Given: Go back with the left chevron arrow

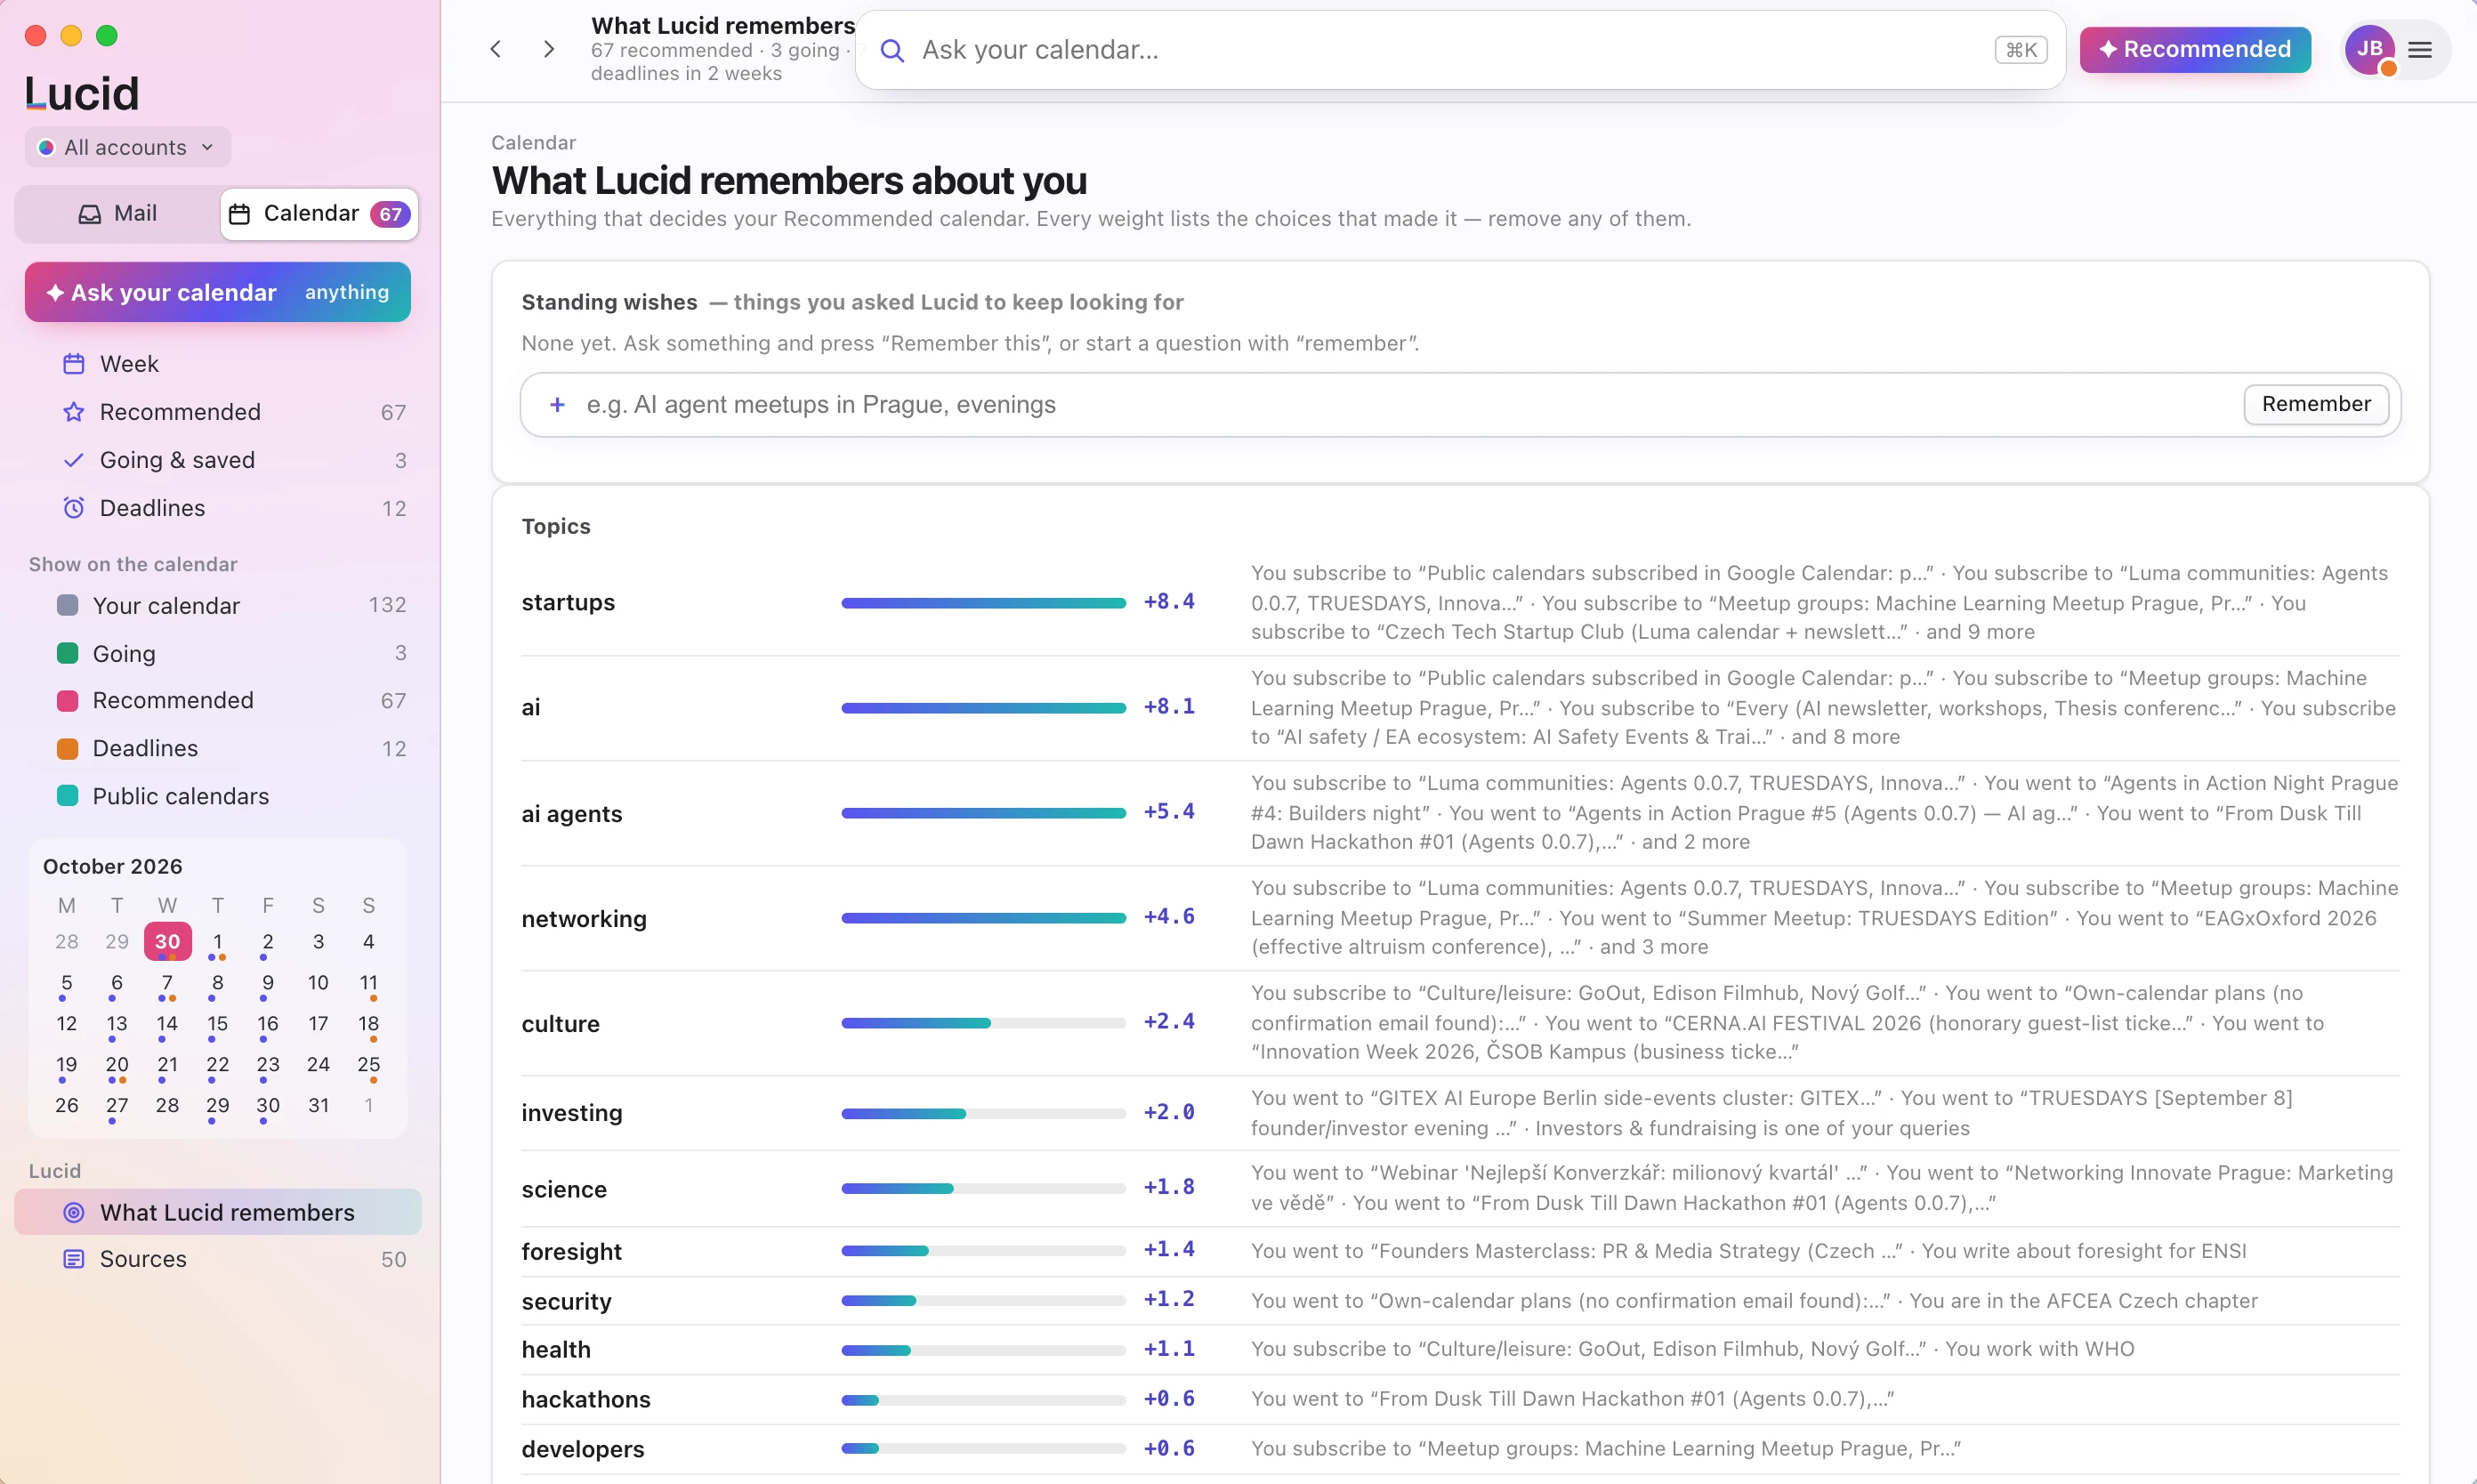Looking at the screenshot, I should (495, 49).
